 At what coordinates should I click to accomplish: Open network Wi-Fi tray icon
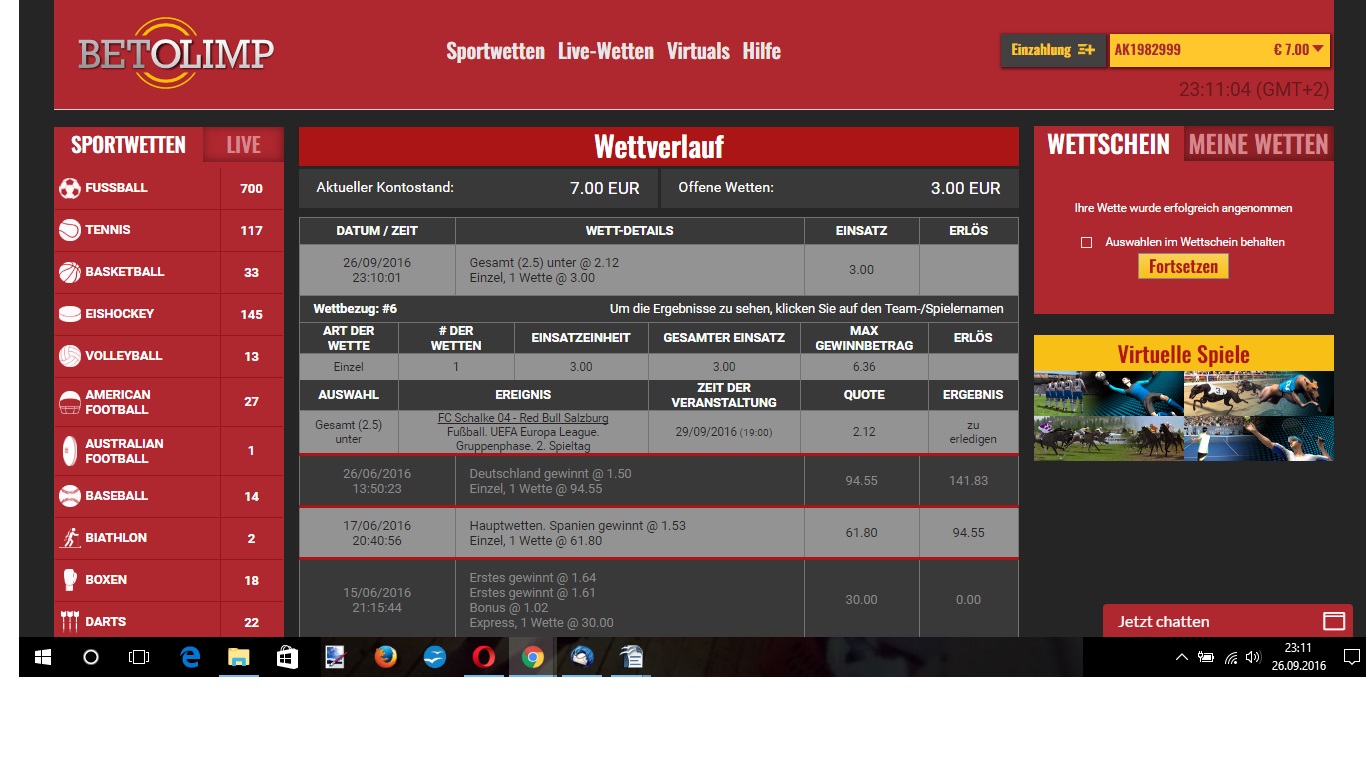1231,657
